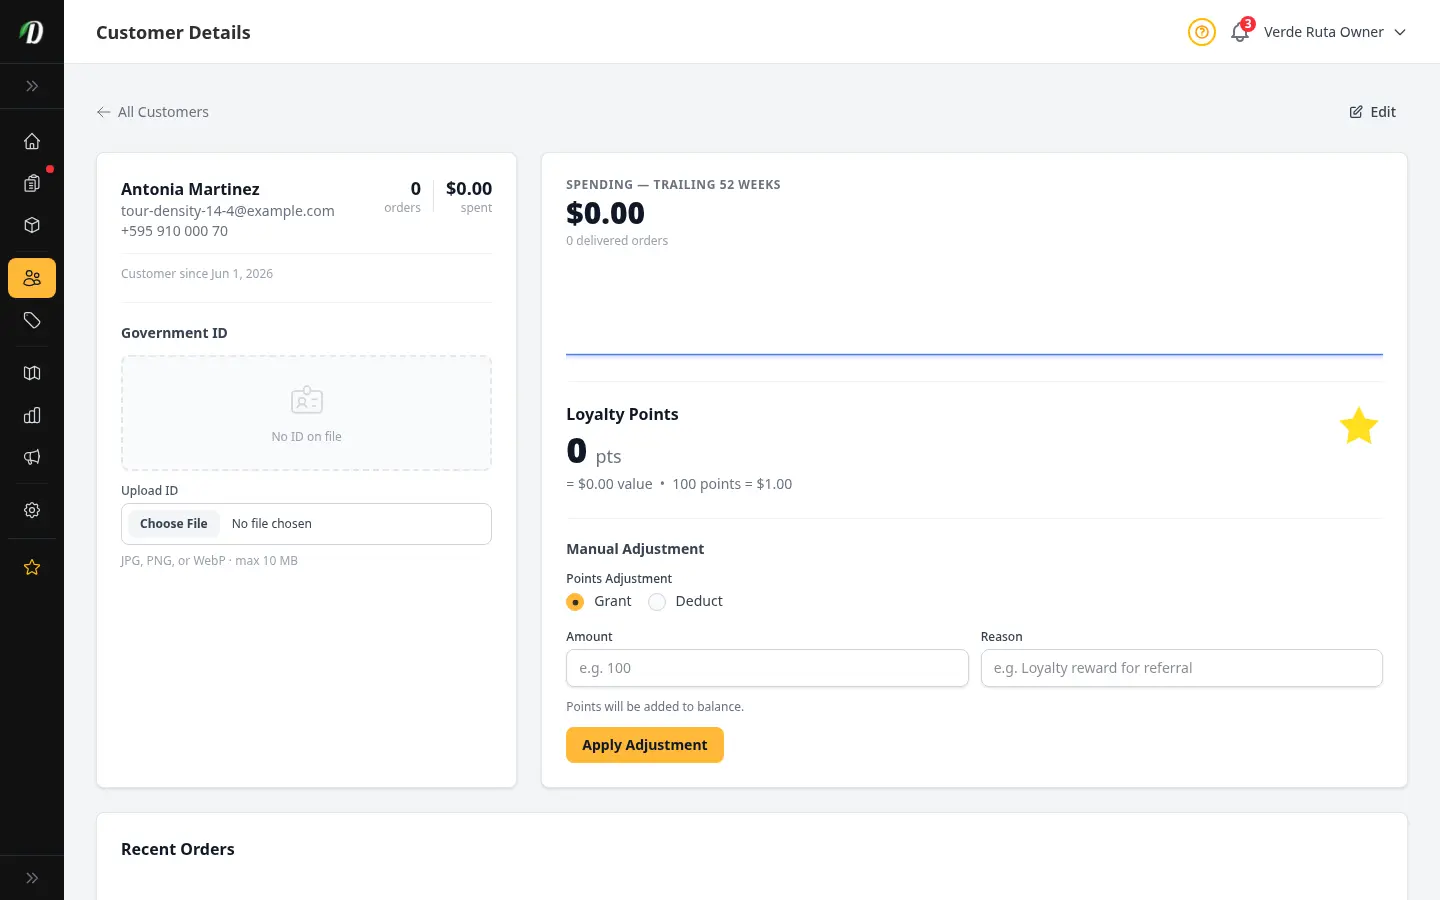The image size is (1440, 900).
Task: Click the customer email tour-density-14-4@example.com
Action: (228, 211)
